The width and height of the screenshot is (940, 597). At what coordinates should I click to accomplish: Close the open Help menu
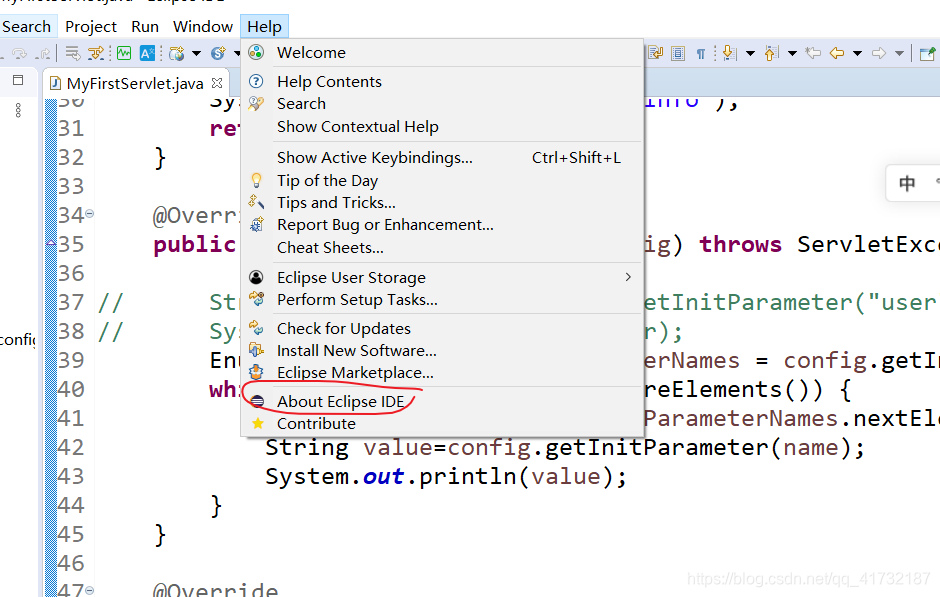[x=264, y=27]
